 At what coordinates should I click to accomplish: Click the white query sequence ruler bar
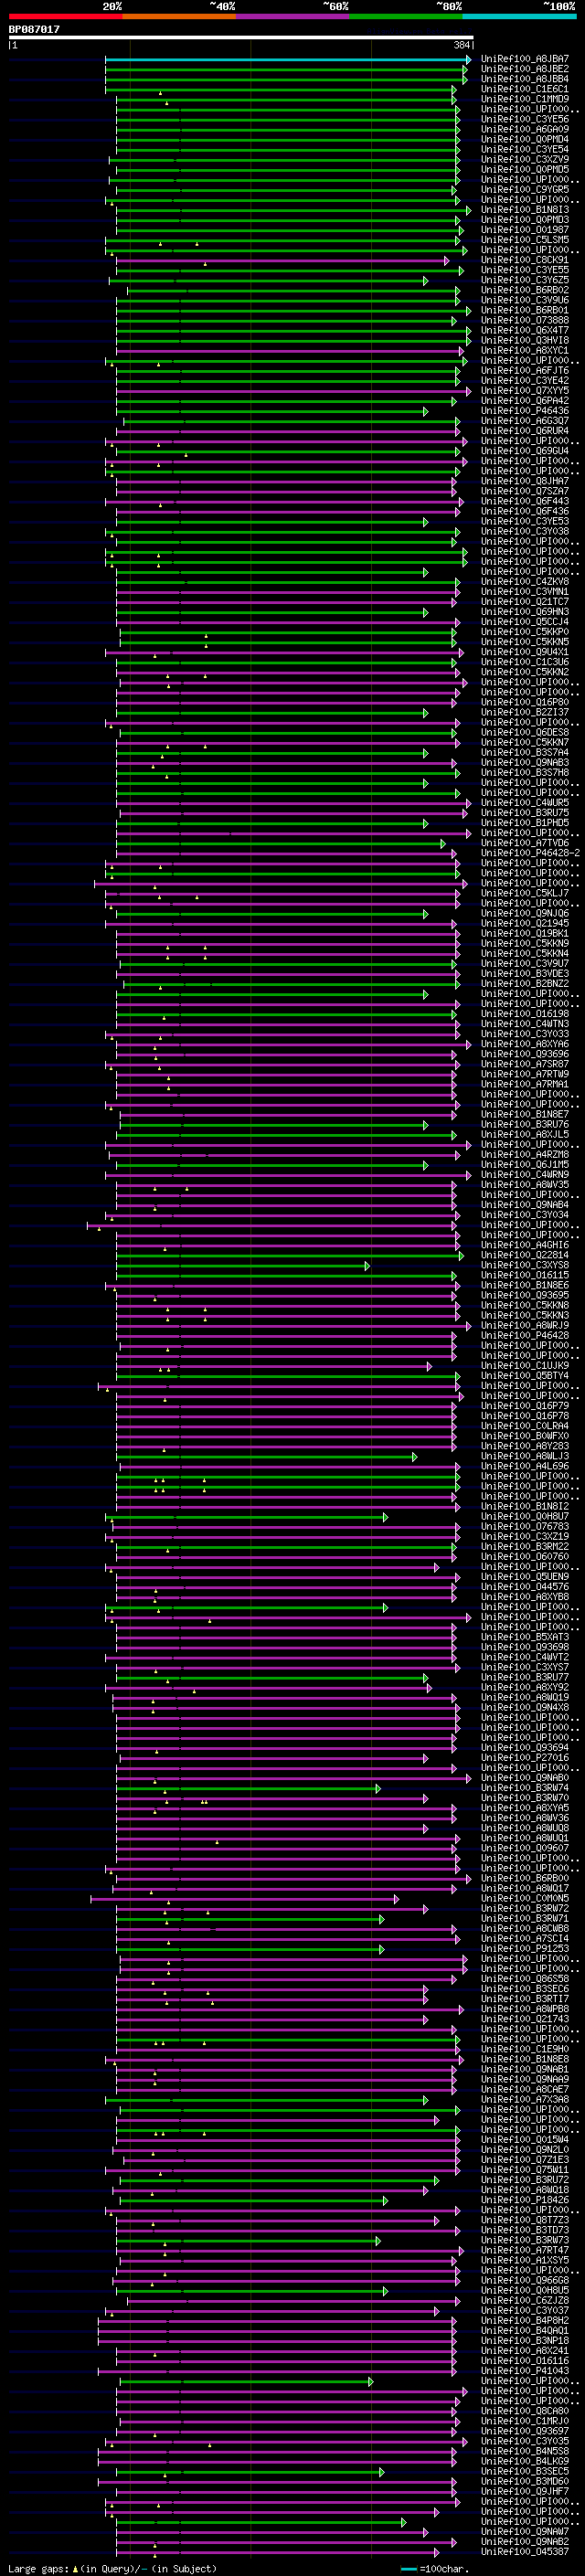tap(241, 37)
